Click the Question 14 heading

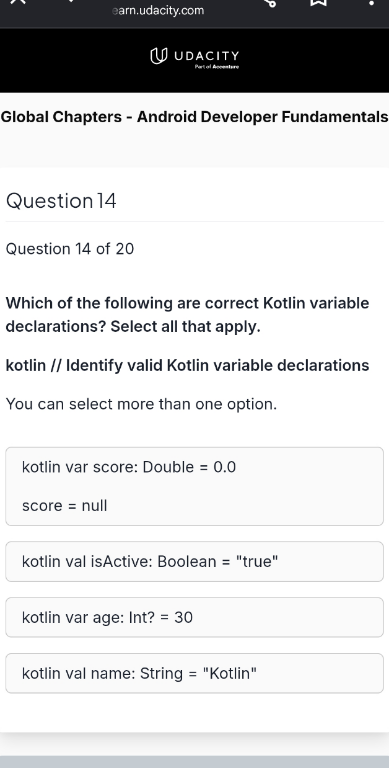tap(61, 201)
